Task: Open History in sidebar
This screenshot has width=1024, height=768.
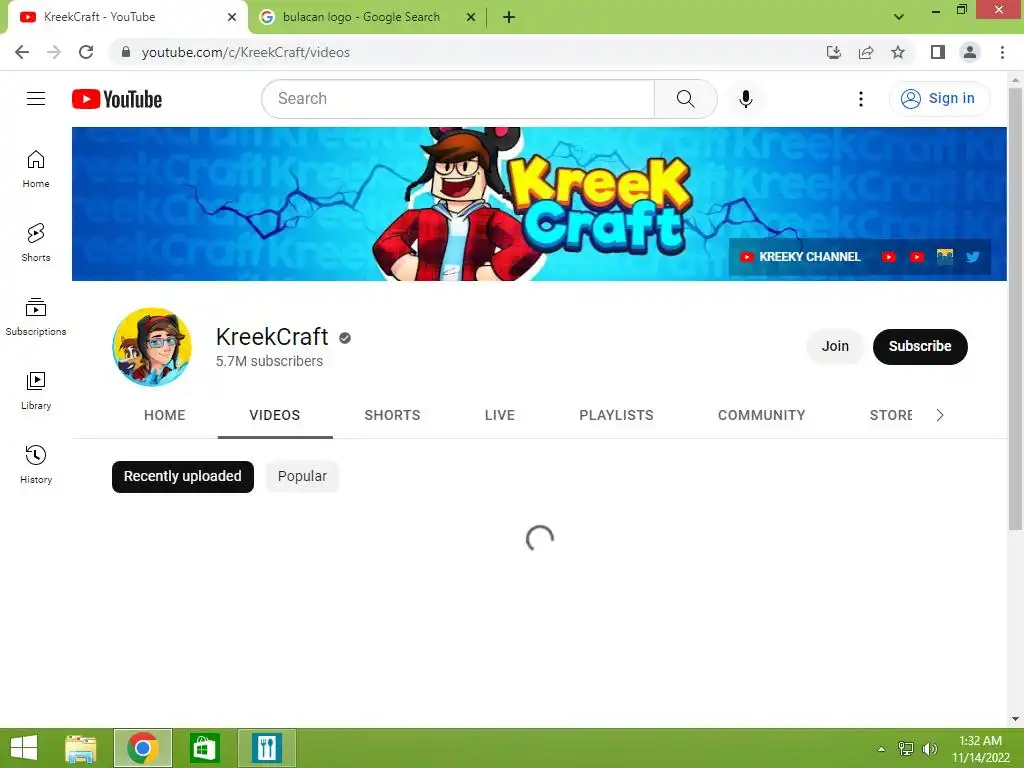Action: click(x=36, y=464)
